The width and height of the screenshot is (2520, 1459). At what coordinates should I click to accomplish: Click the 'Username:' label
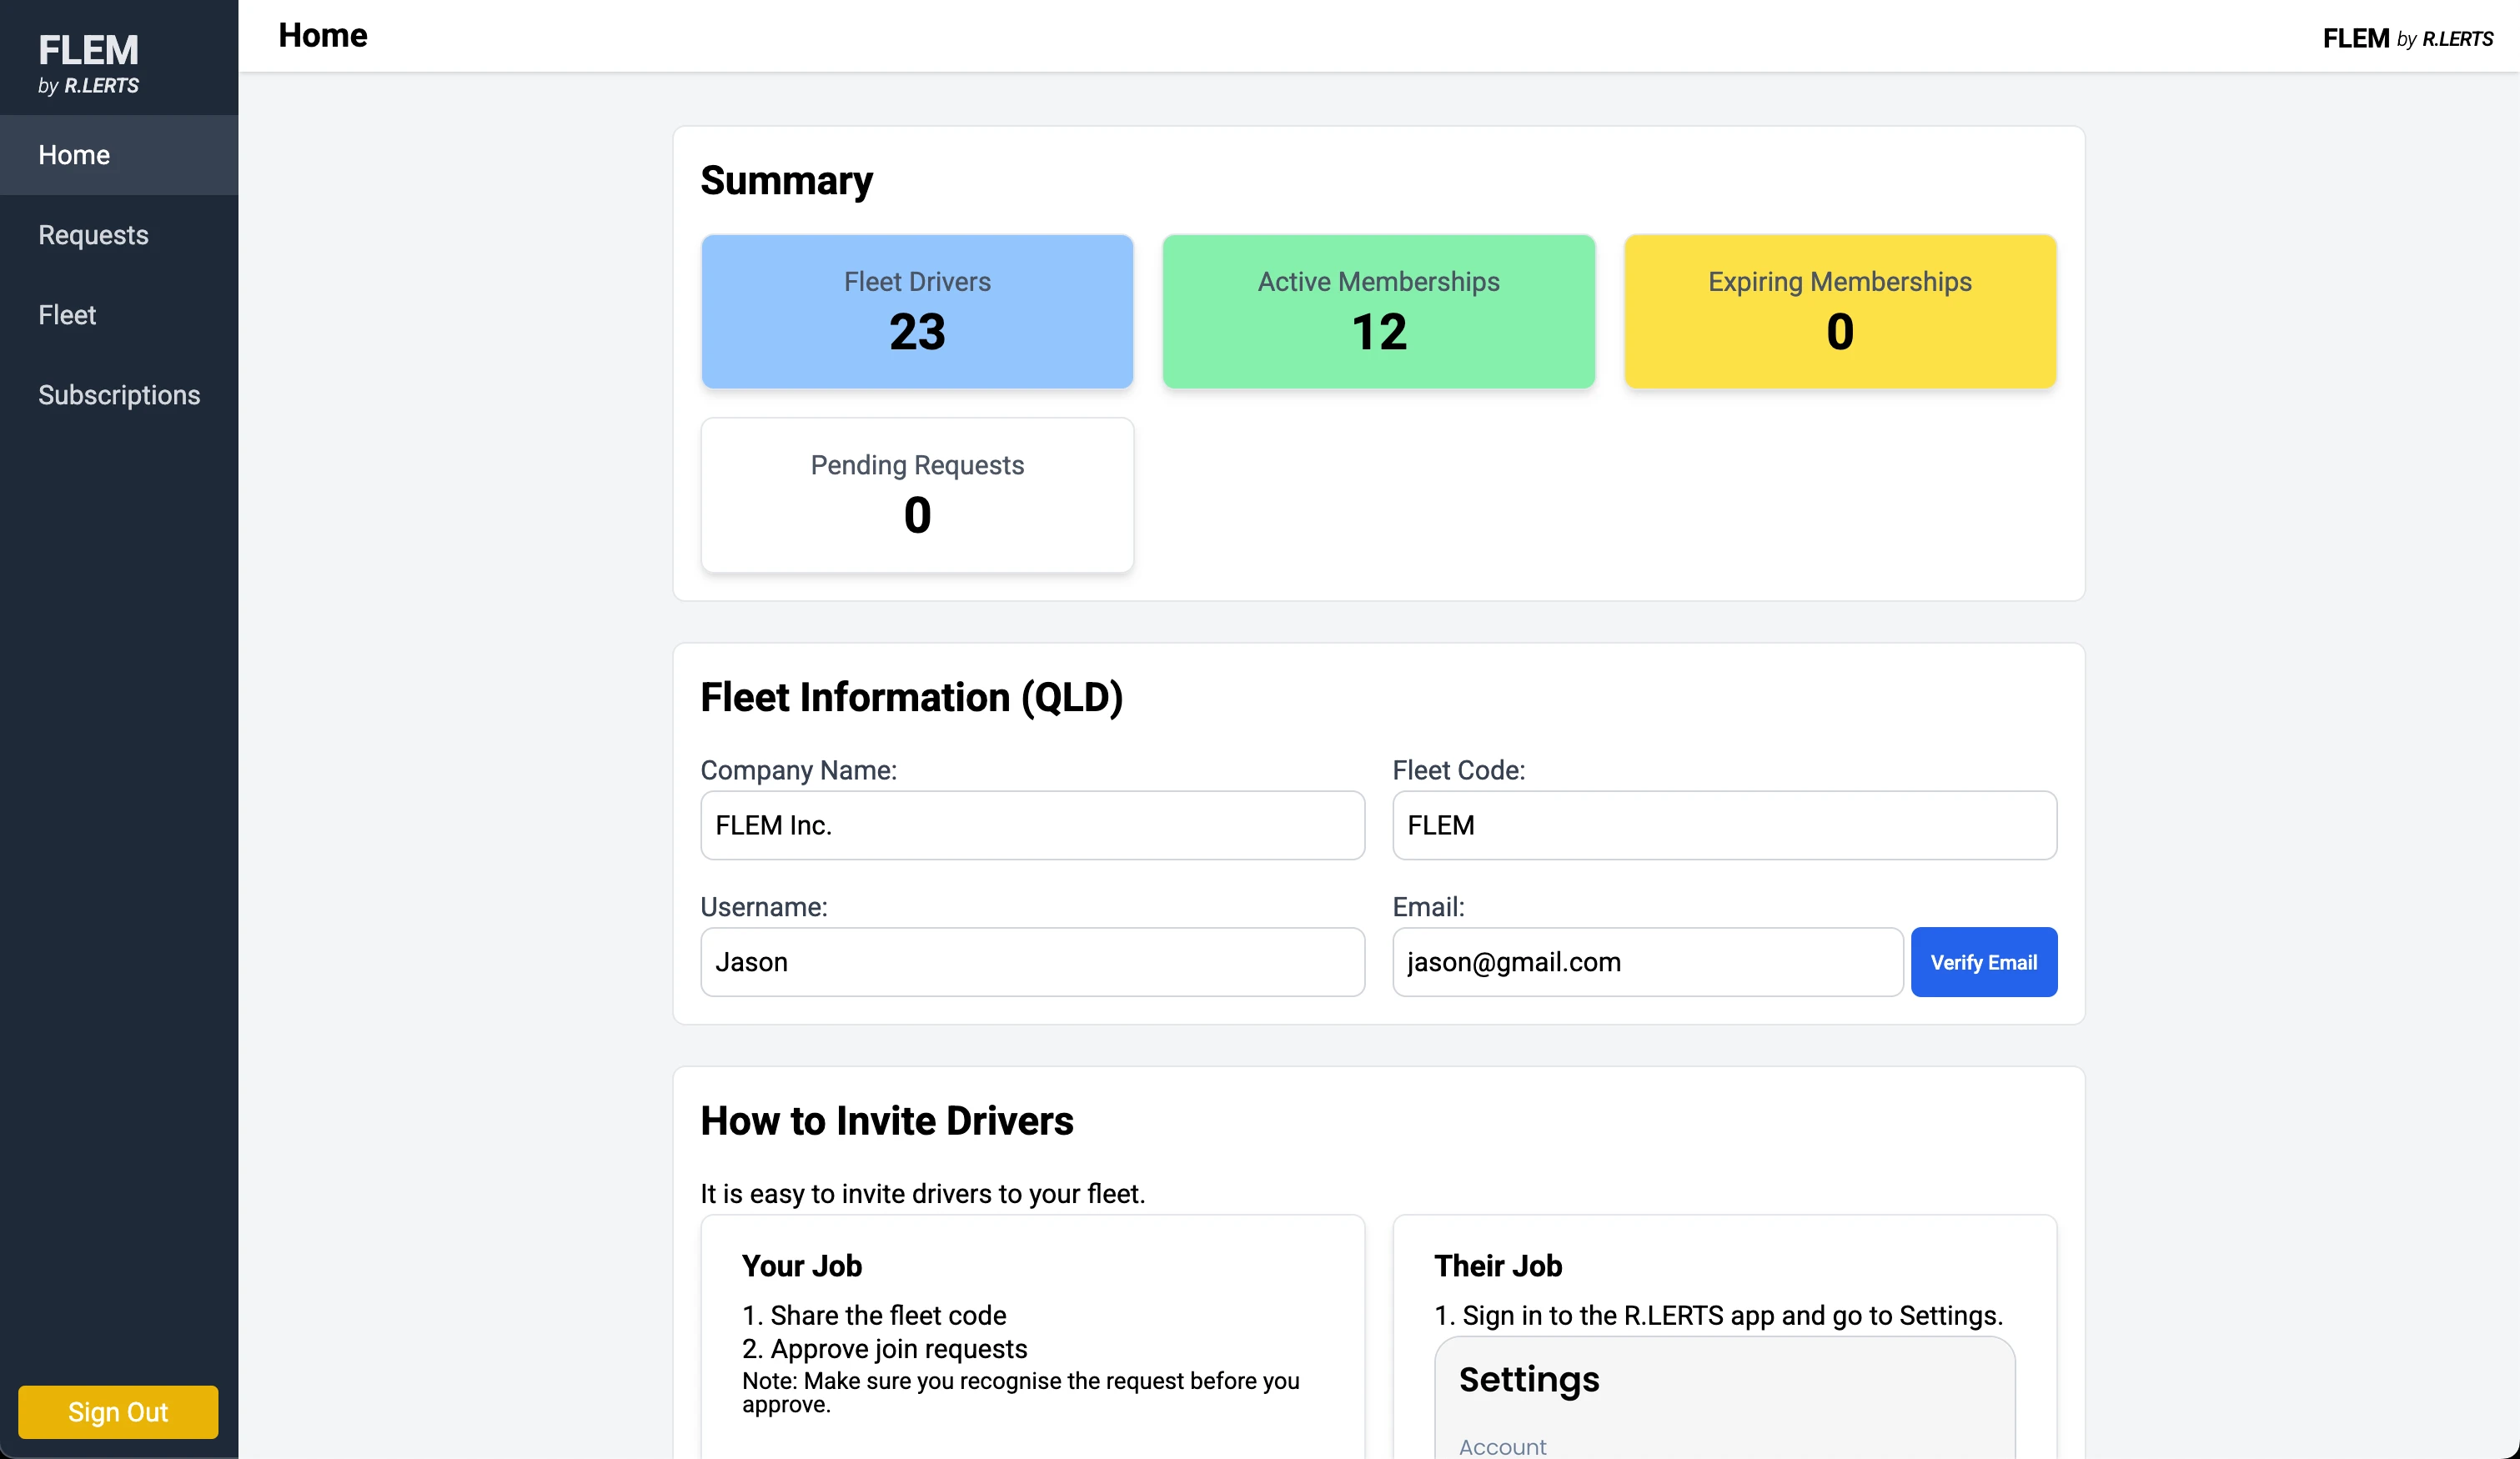pos(763,907)
